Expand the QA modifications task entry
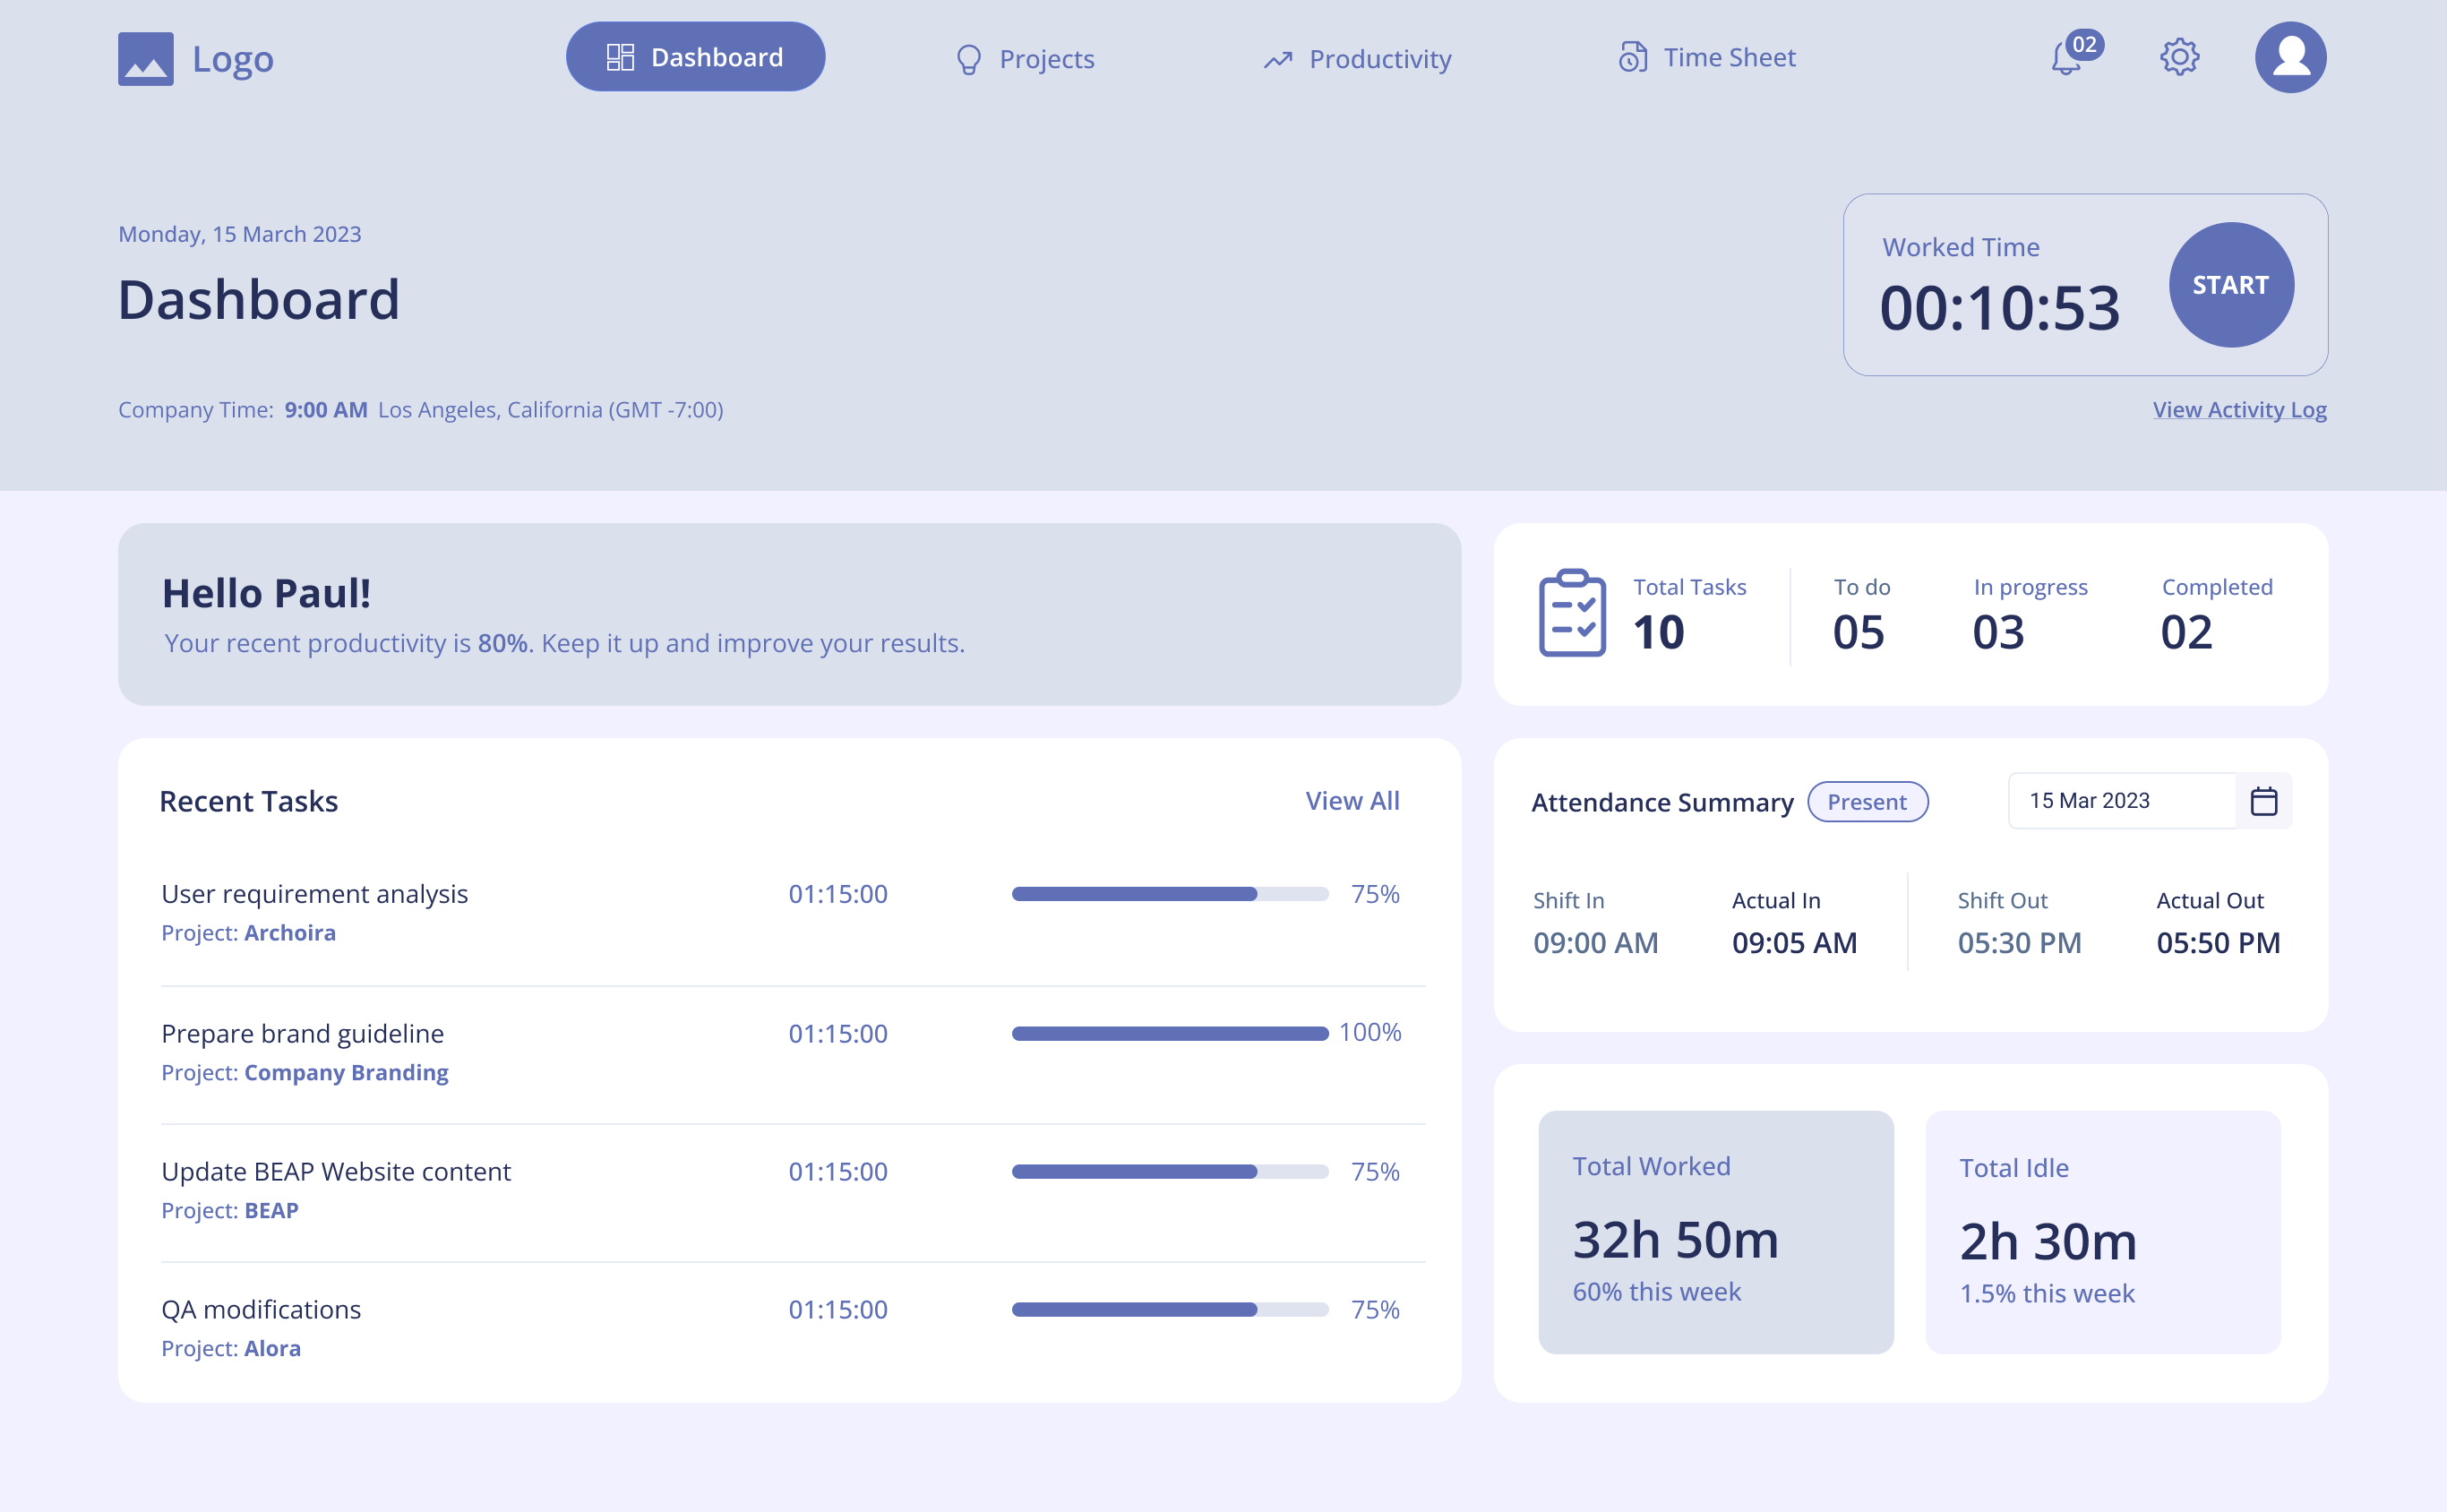Image resolution: width=2447 pixels, height=1512 pixels. click(x=262, y=1308)
